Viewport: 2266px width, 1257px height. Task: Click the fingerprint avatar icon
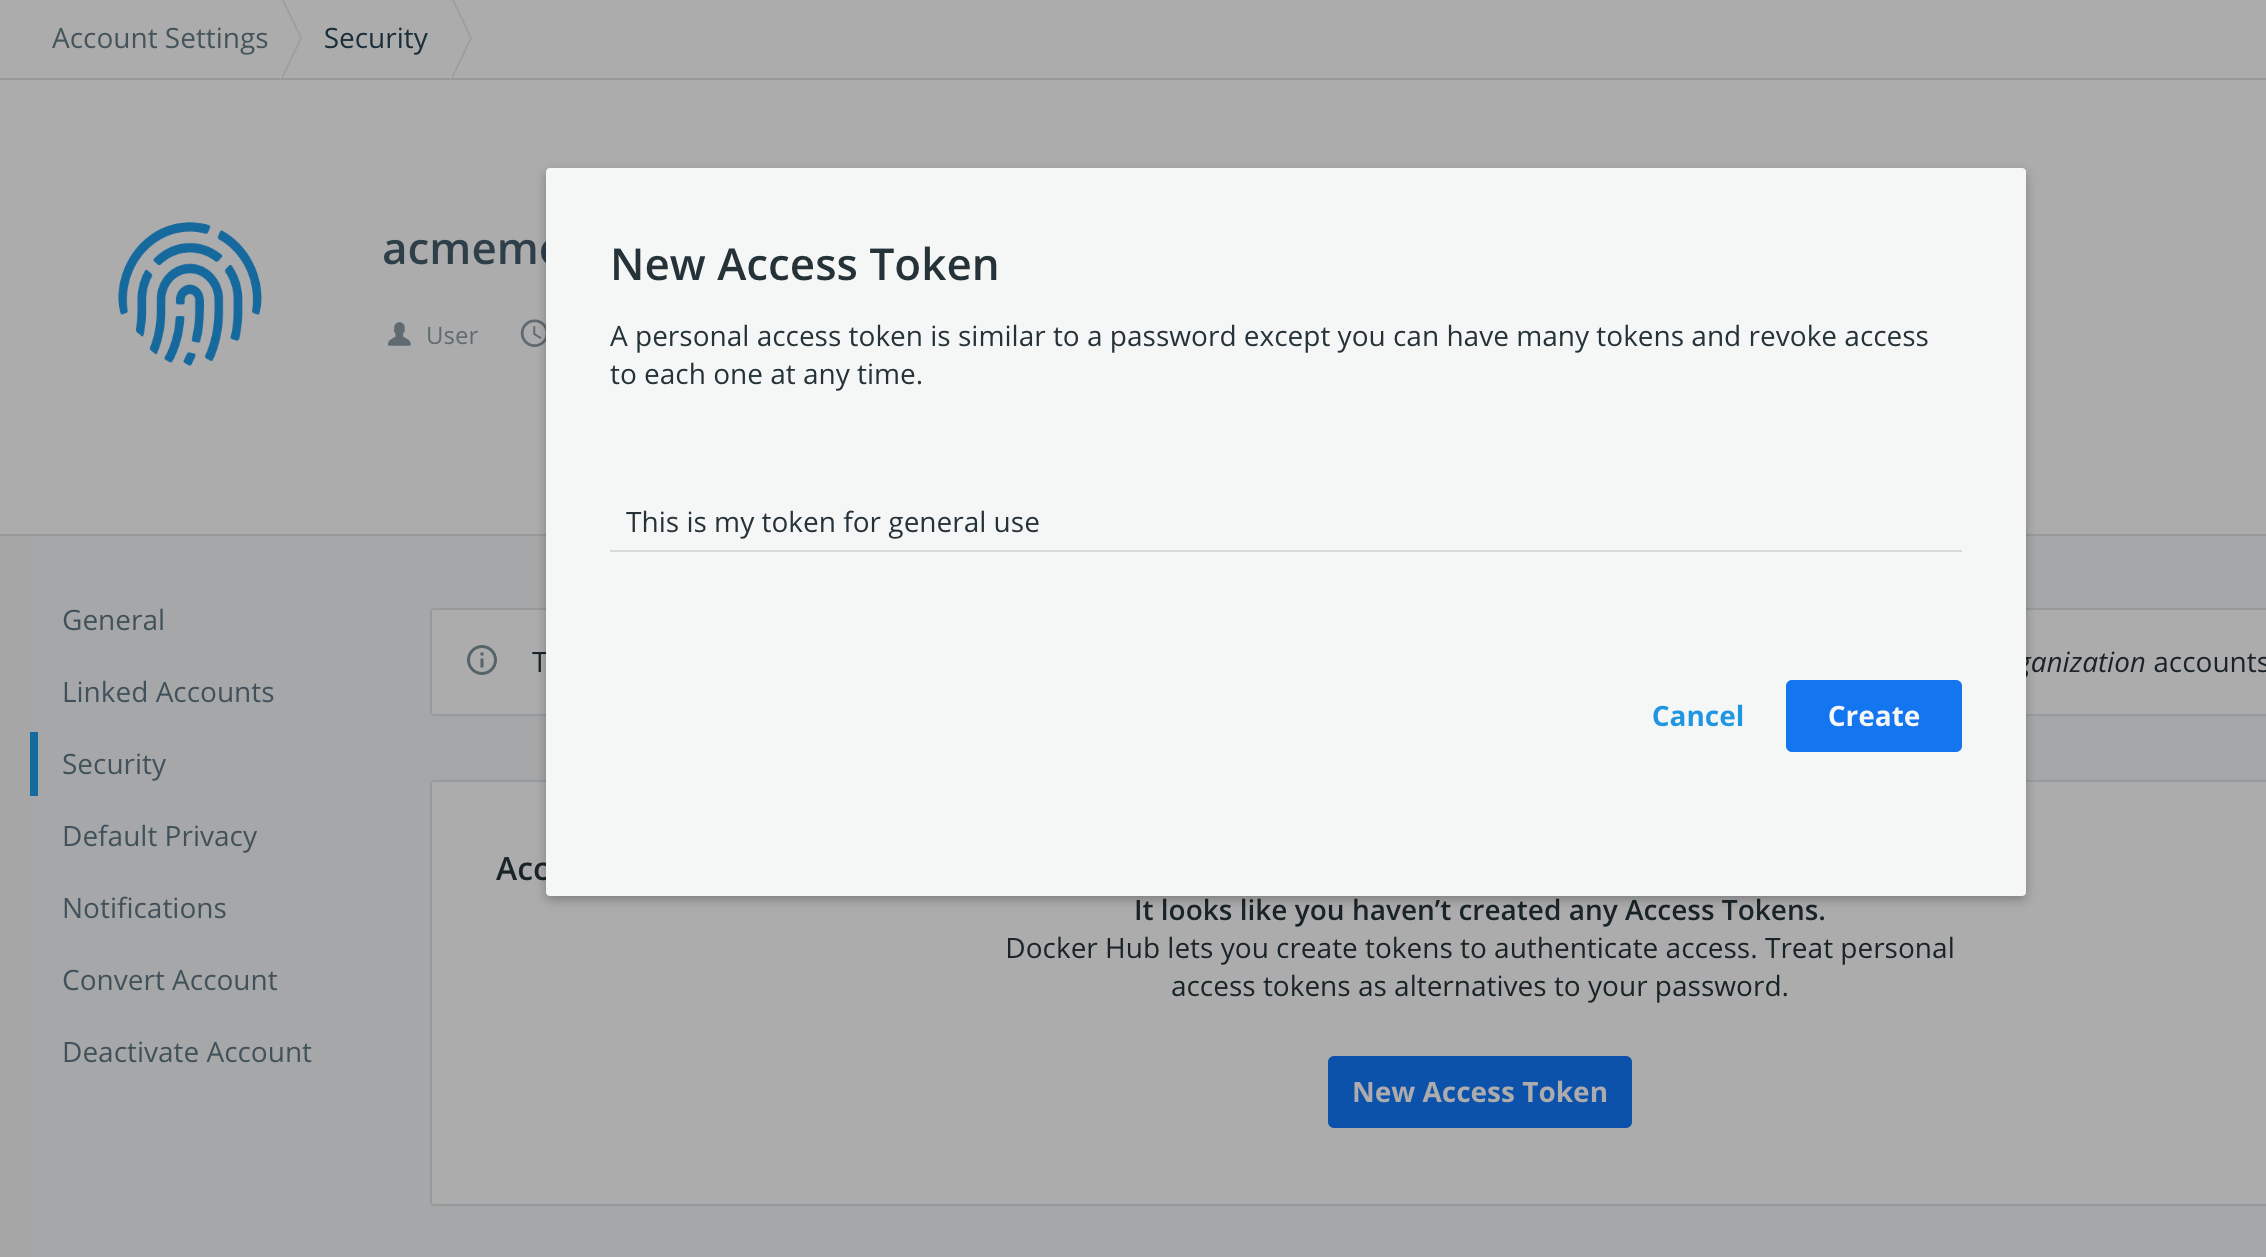point(190,293)
